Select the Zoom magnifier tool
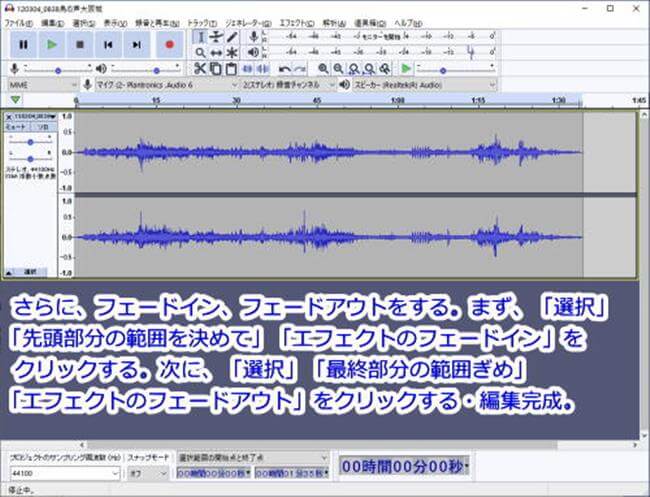This screenshot has width=650, height=497. [200, 53]
